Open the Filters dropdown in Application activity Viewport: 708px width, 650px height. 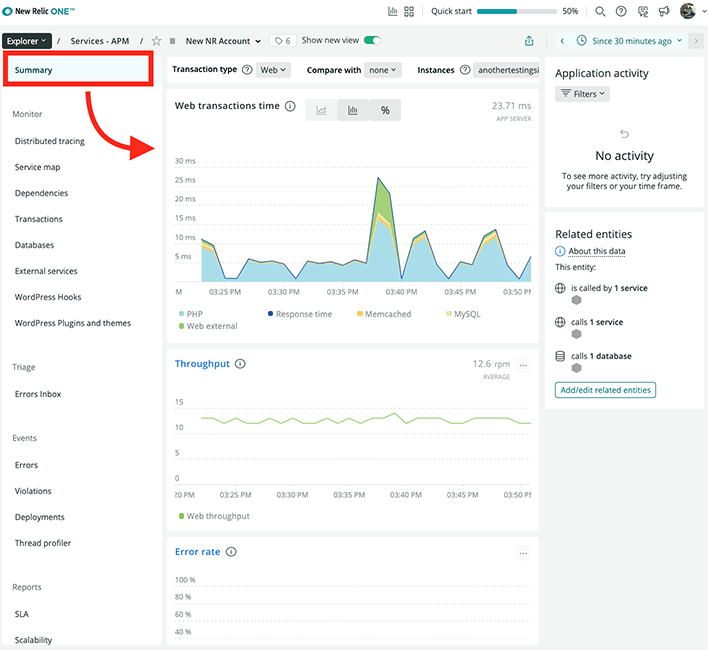(582, 94)
